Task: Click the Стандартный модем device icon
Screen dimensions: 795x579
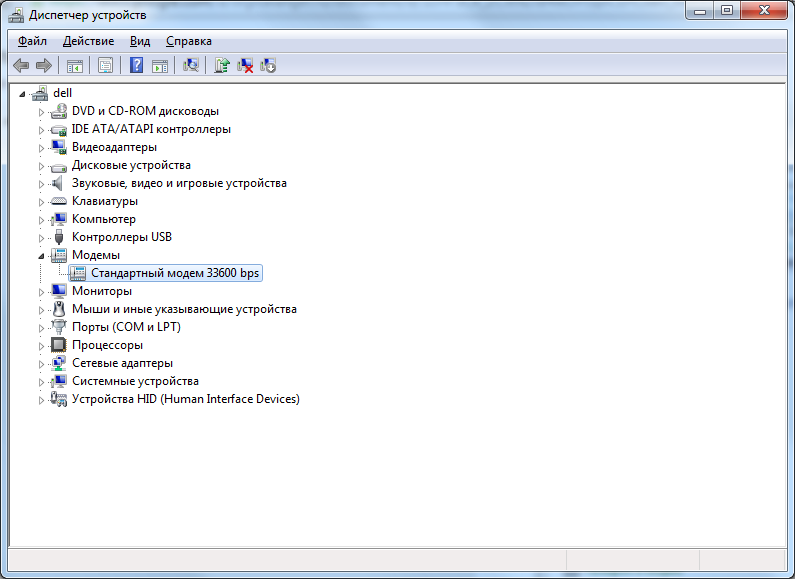Action: [78, 273]
